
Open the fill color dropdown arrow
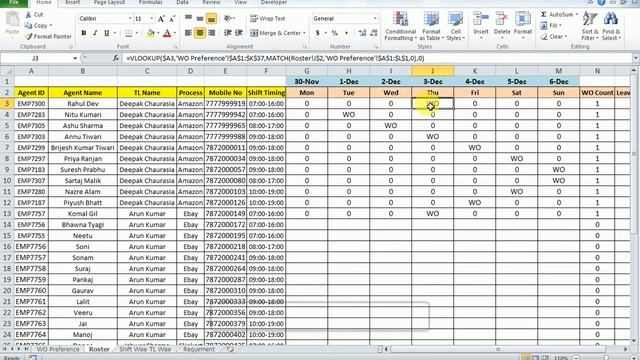[158, 33]
